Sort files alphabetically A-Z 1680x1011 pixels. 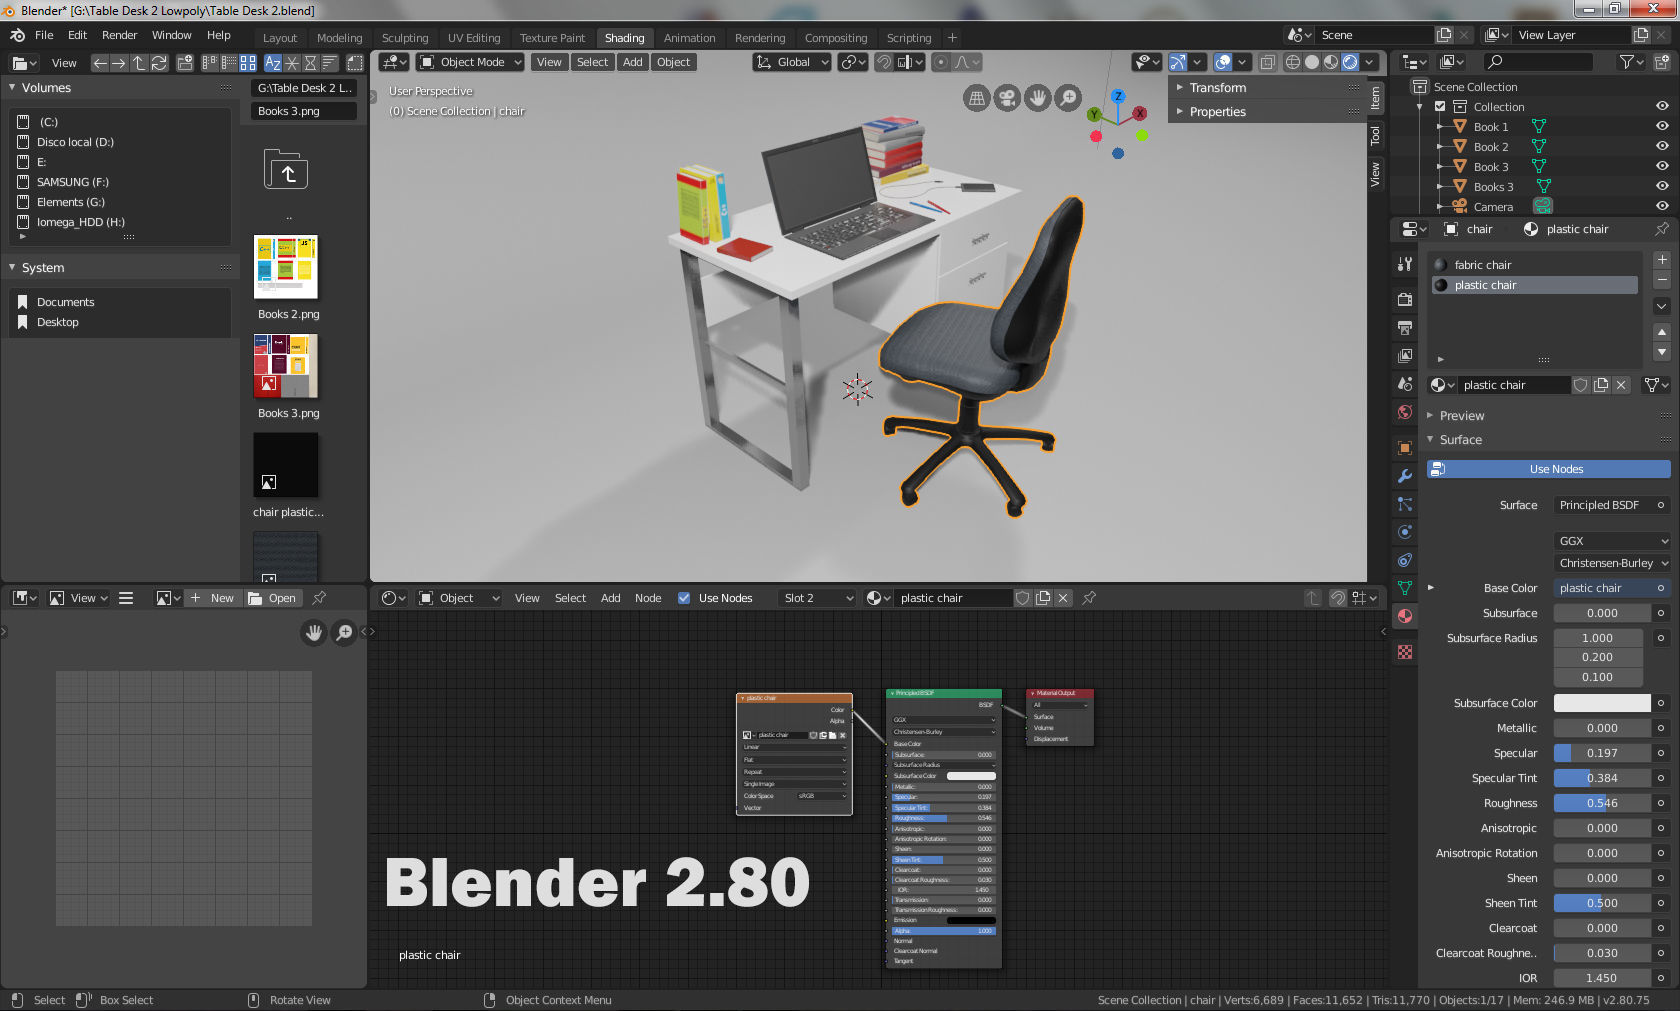coord(273,63)
